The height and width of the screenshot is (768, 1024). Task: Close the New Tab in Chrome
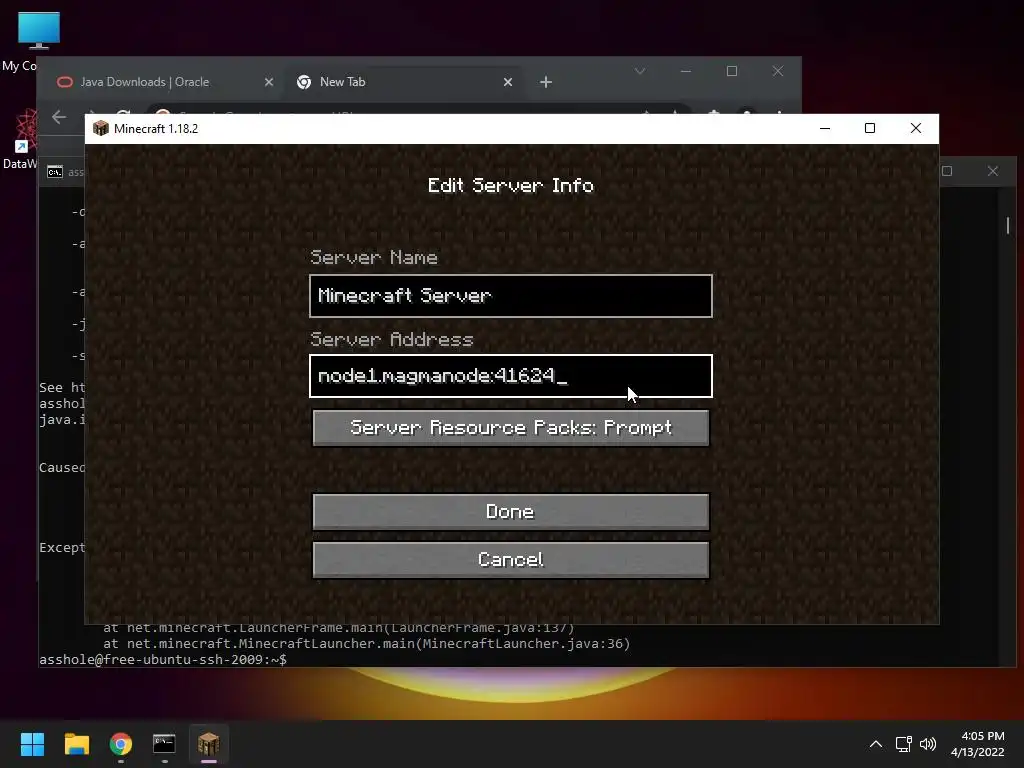[x=508, y=82]
